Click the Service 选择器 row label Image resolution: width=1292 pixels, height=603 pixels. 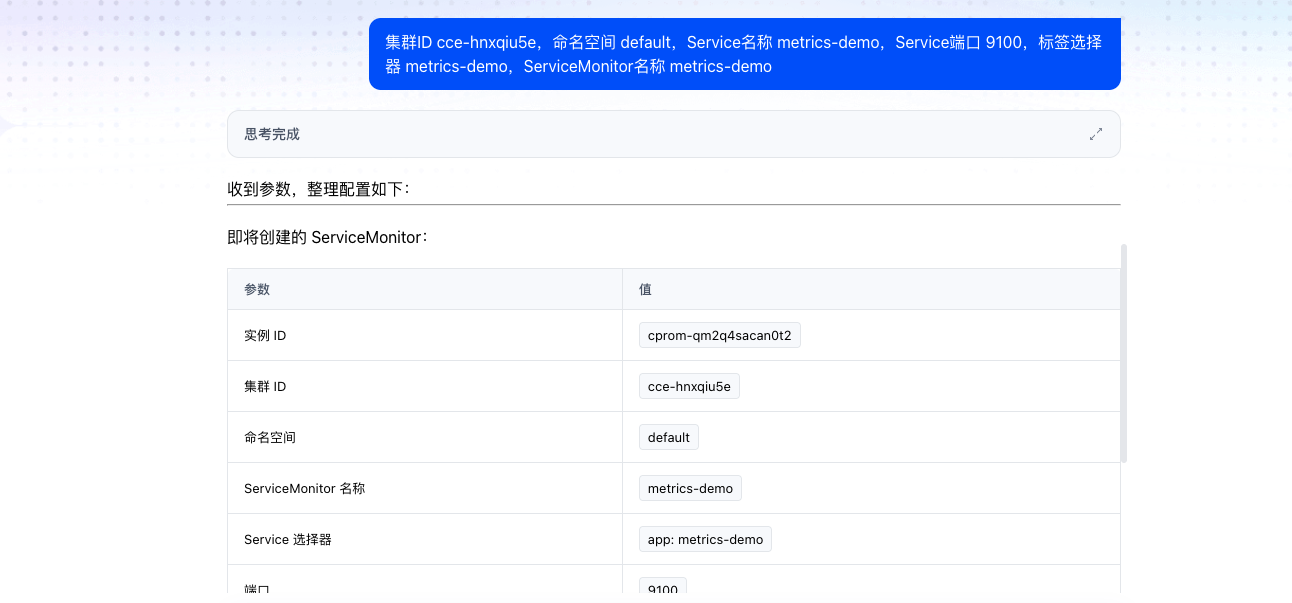pyautogui.click(x=287, y=539)
